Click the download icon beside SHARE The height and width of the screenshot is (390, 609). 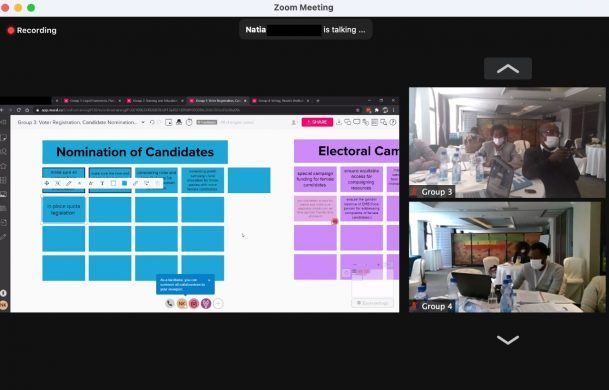(x=339, y=122)
